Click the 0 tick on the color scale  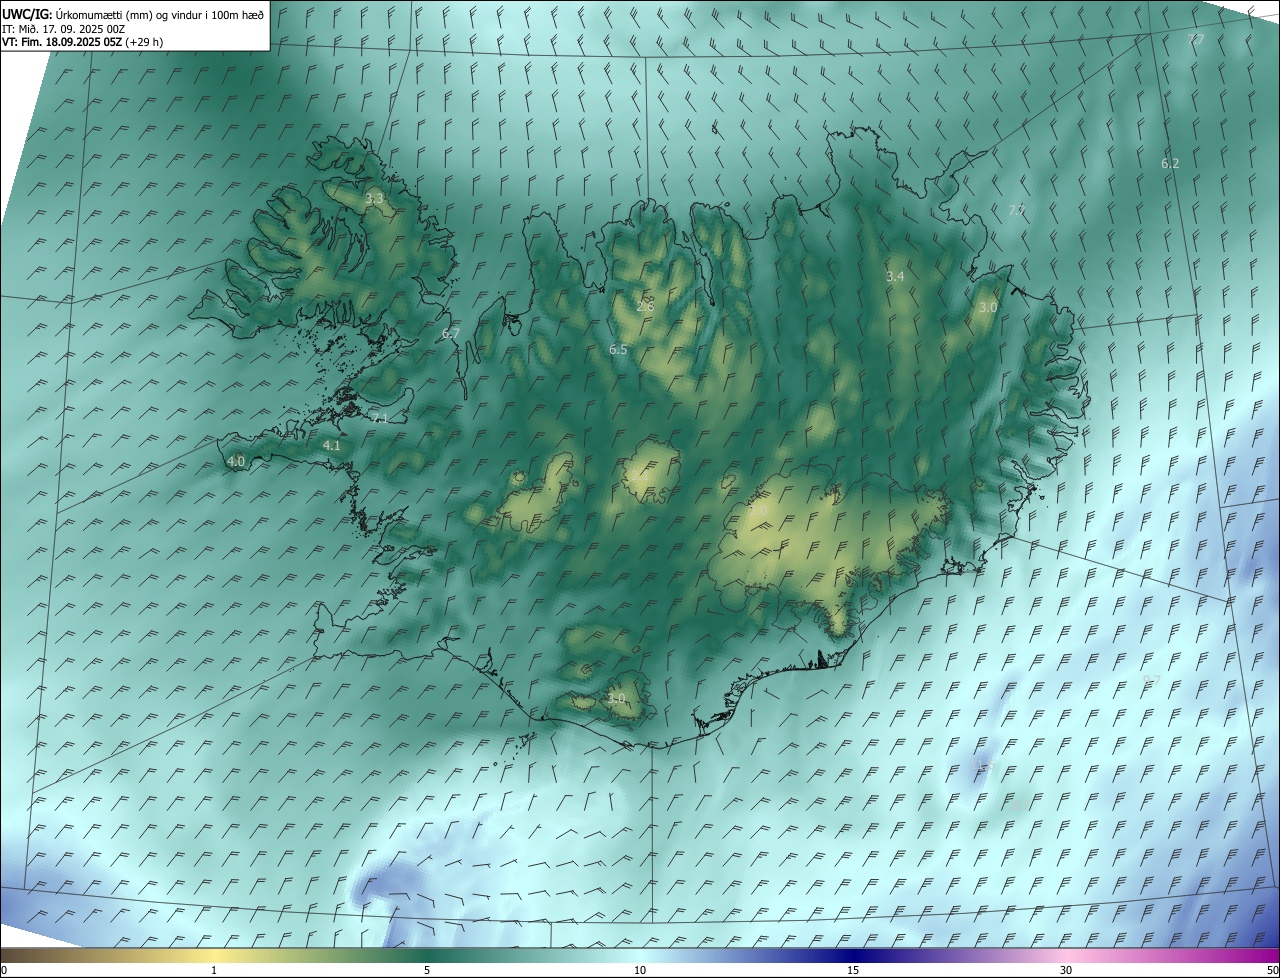point(3,970)
